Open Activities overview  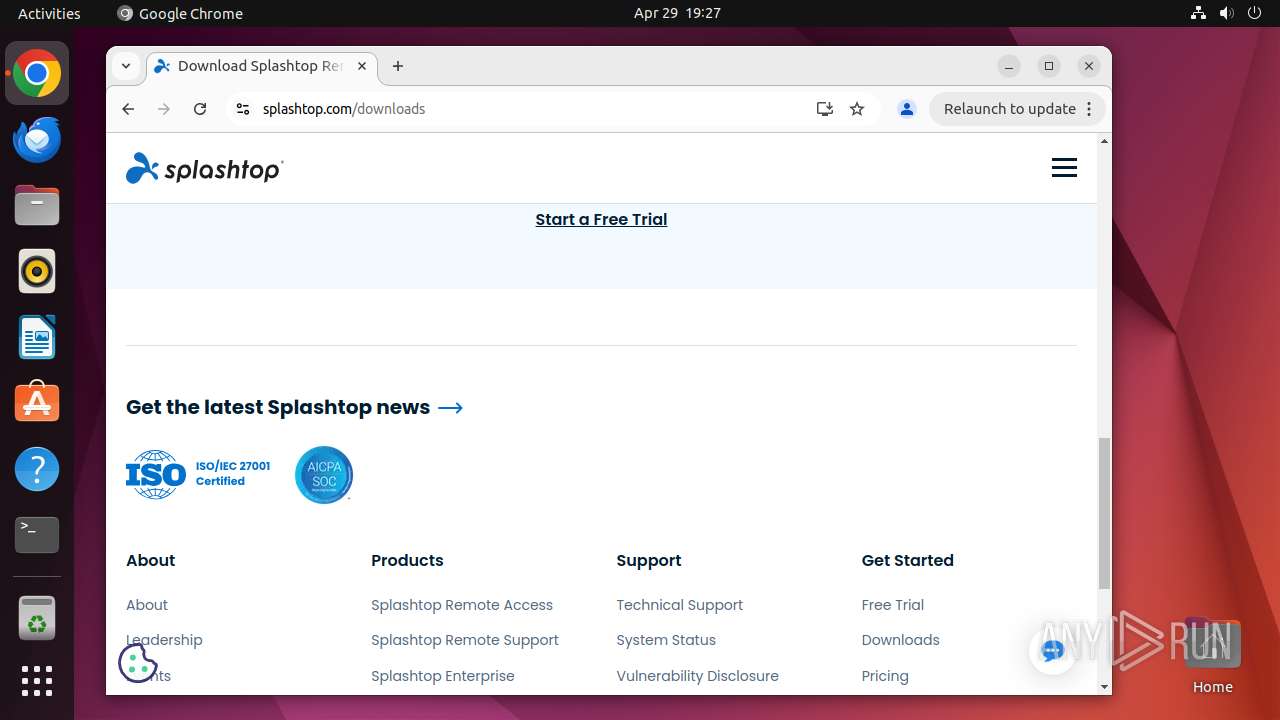[x=49, y=13]
